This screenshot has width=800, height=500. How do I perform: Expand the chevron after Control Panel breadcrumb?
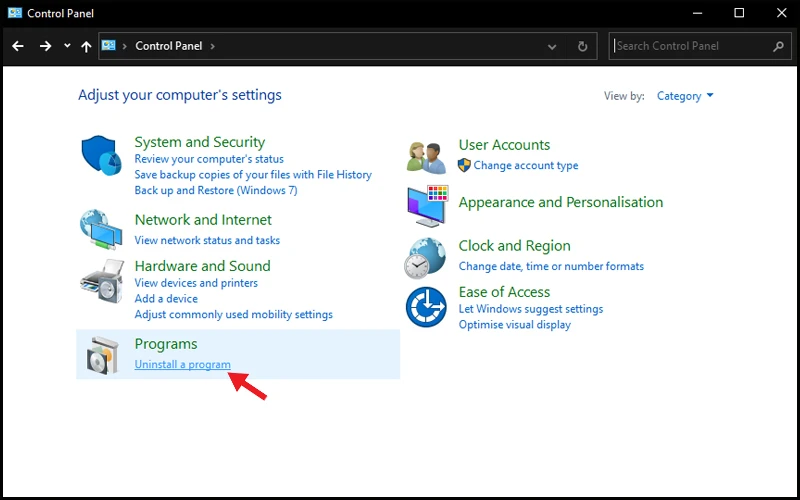tap(212, 46)
